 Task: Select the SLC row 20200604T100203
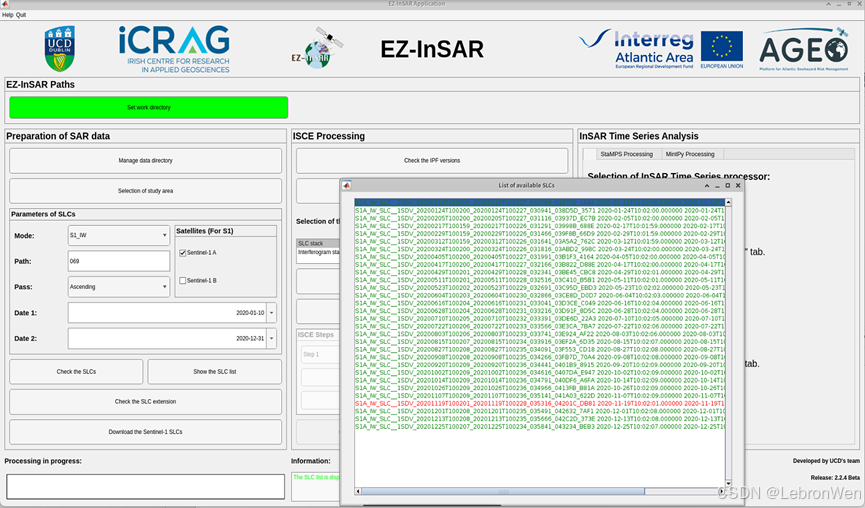click(540, 295)
